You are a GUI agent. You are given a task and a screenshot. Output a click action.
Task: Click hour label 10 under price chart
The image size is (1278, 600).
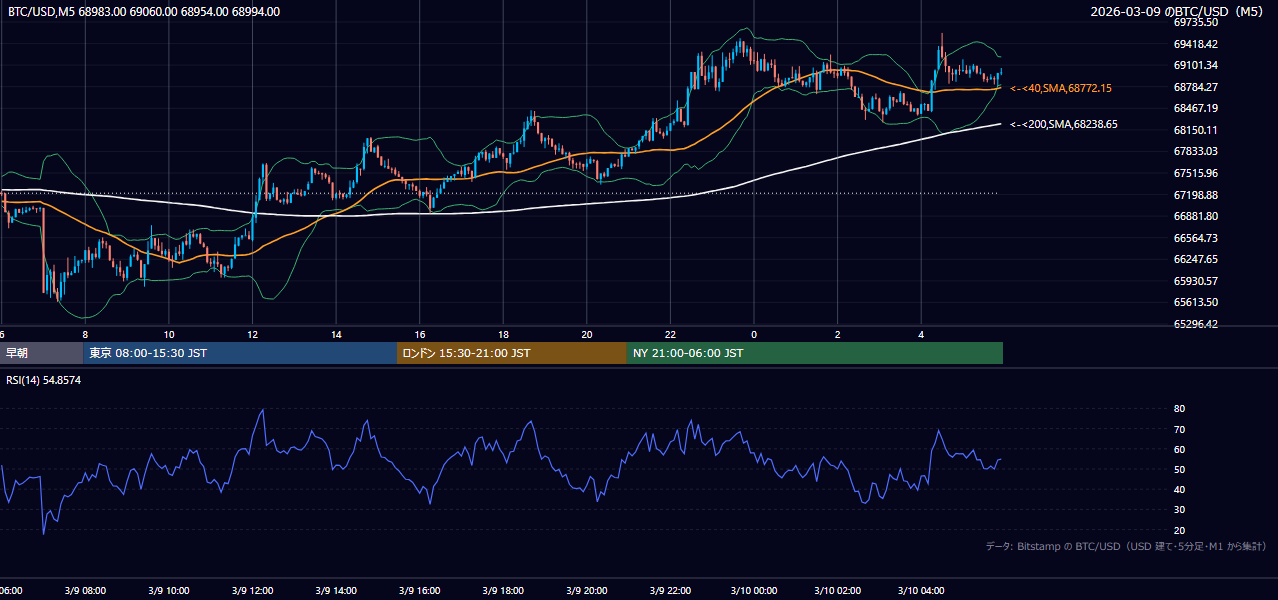(x=169, y=334)
